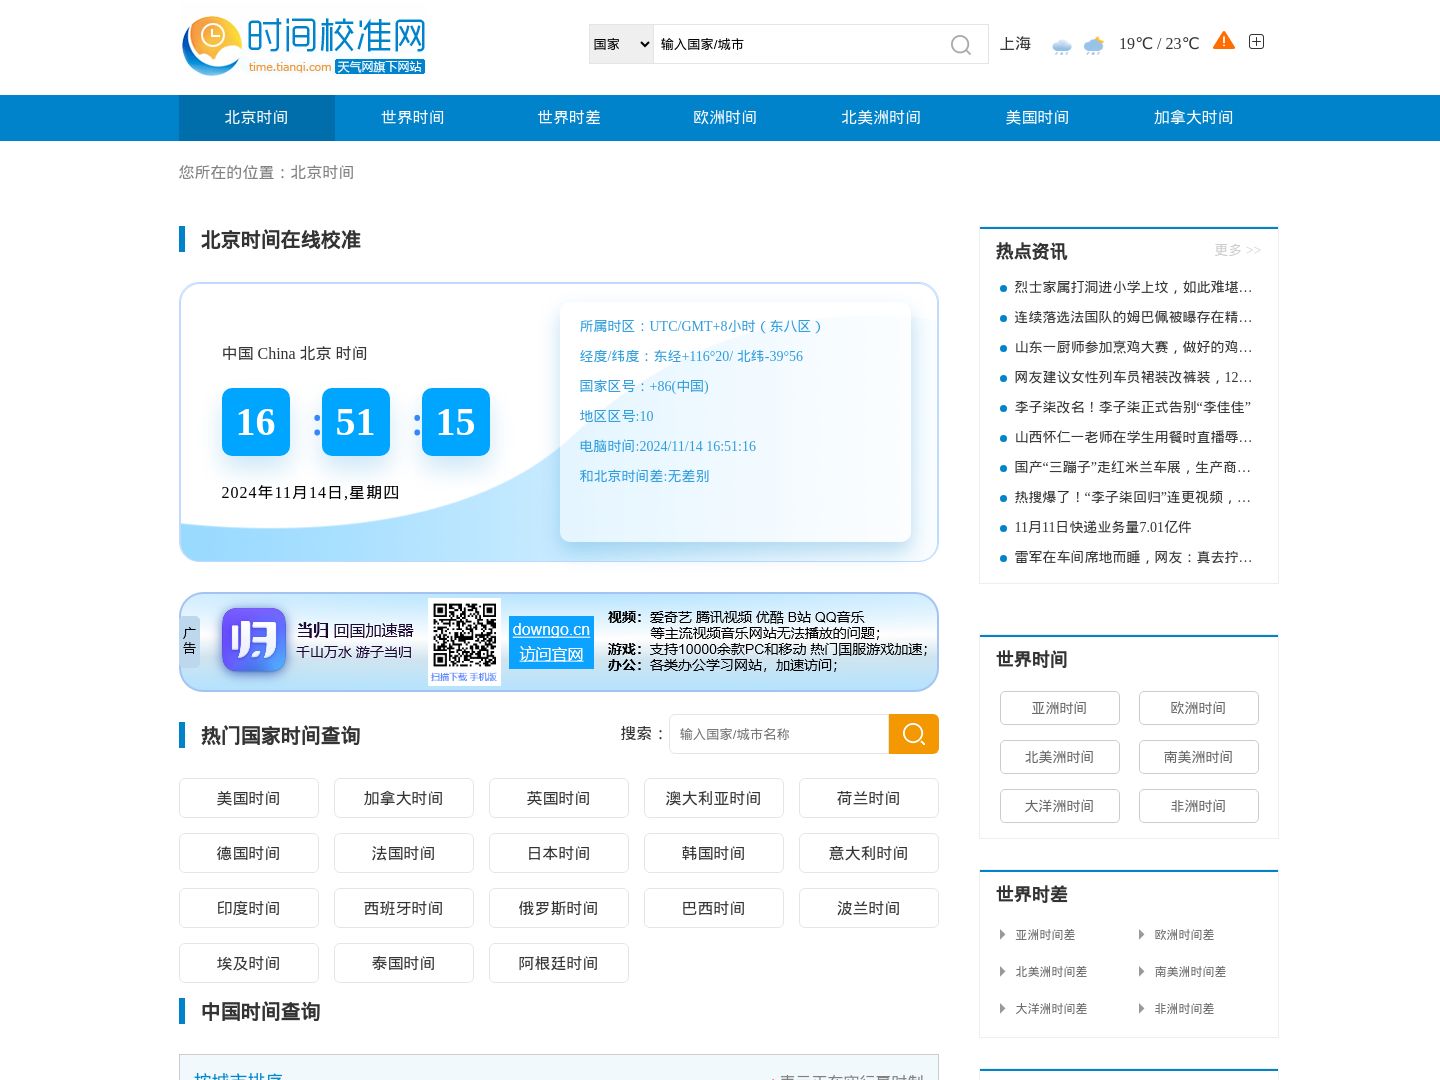The image size is (1440, 1080).
Task: Focus the 输入国家/城市名称 search field
Action: tap(779, 734)
